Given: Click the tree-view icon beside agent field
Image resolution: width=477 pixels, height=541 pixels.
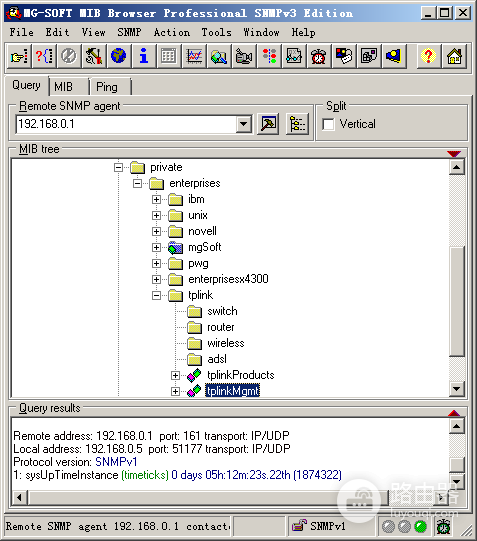Looking at the screenshot, I should click(x=297, y=124).
